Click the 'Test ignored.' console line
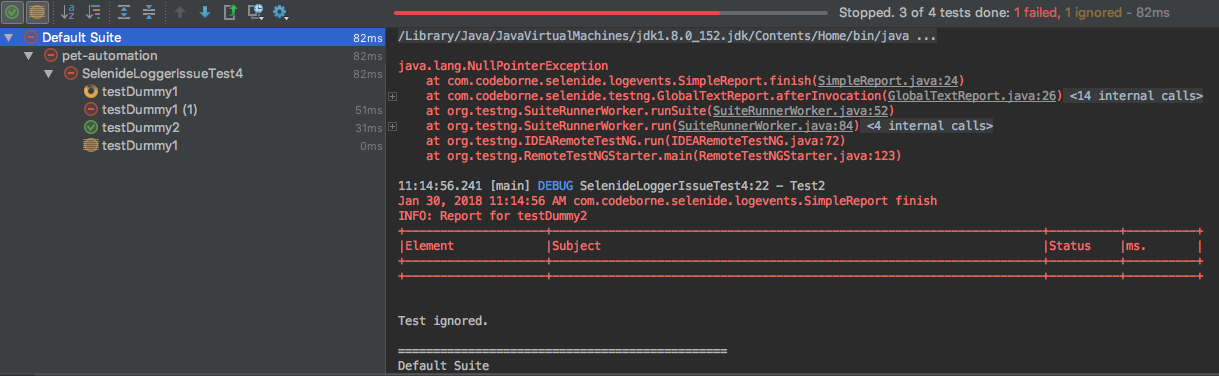The image size is (1219, 376). pos(443,321)
